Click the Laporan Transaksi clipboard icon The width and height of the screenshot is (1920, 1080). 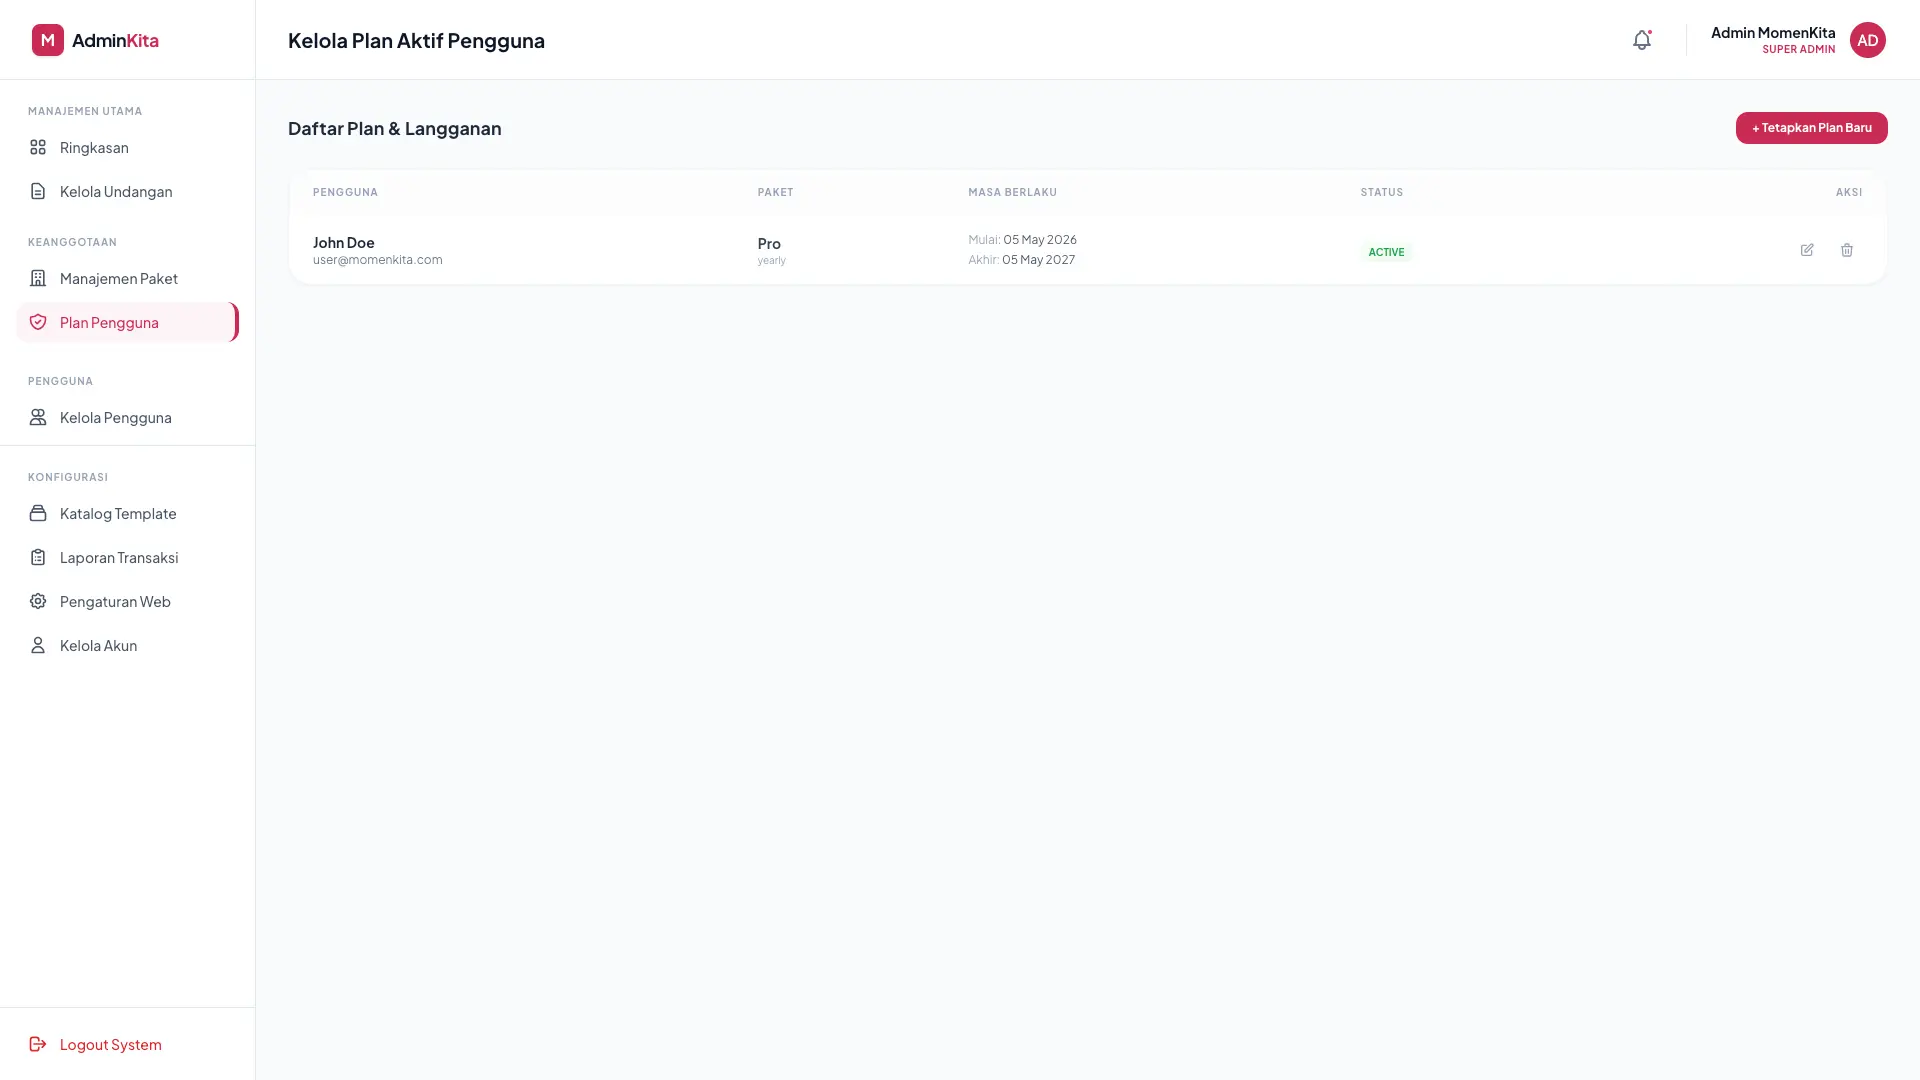(38, 557)
